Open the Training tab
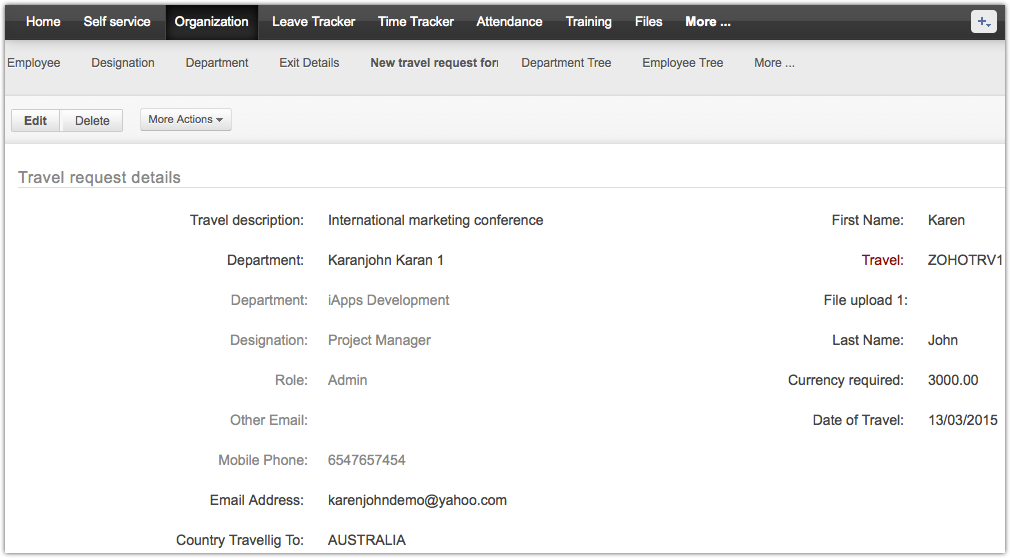The width and height of the screenshot is (1010, 558). pos(588,22)
